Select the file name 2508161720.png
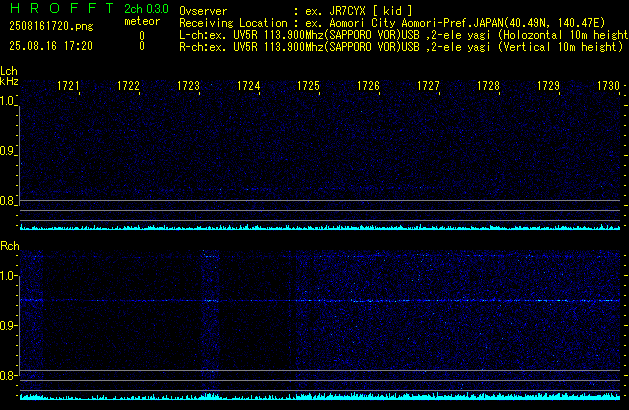This screenshot has height=410, width=629. pyautogui.click(x=51, y=26)
